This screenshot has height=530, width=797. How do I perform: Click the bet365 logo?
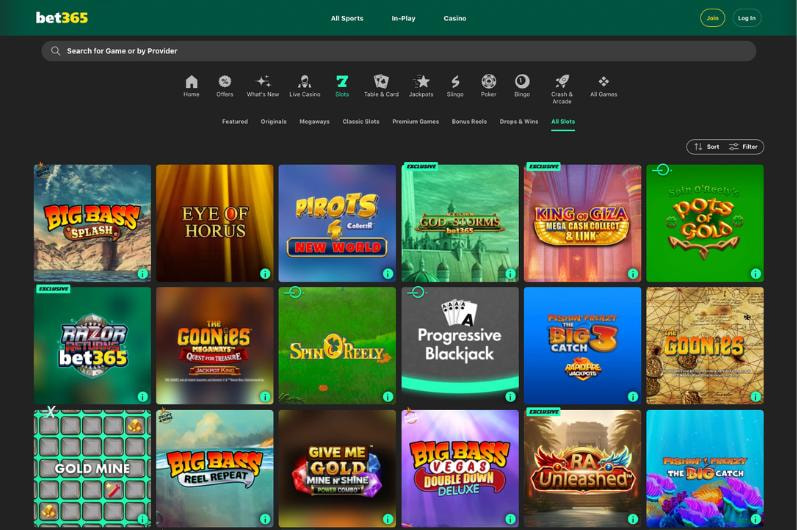tap(62, 18)
